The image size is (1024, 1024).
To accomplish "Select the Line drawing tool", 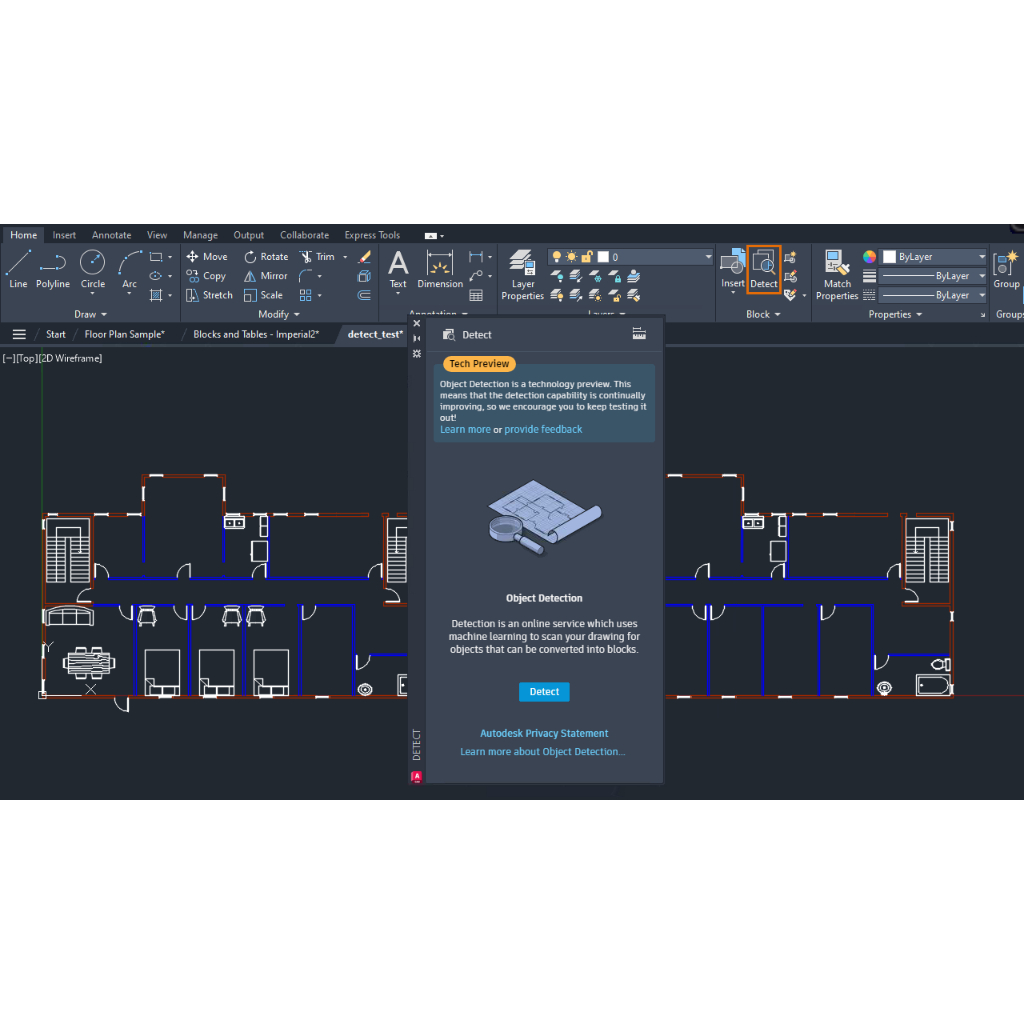I will (18, 269).
